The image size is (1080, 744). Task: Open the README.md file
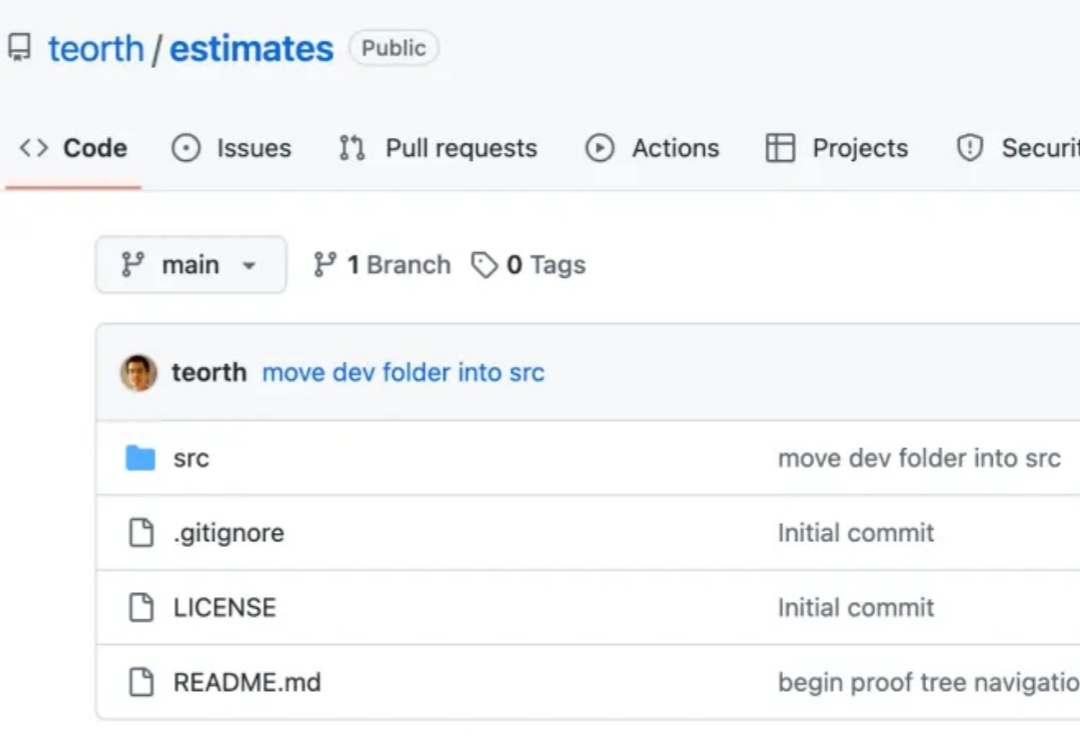(247, 683)
